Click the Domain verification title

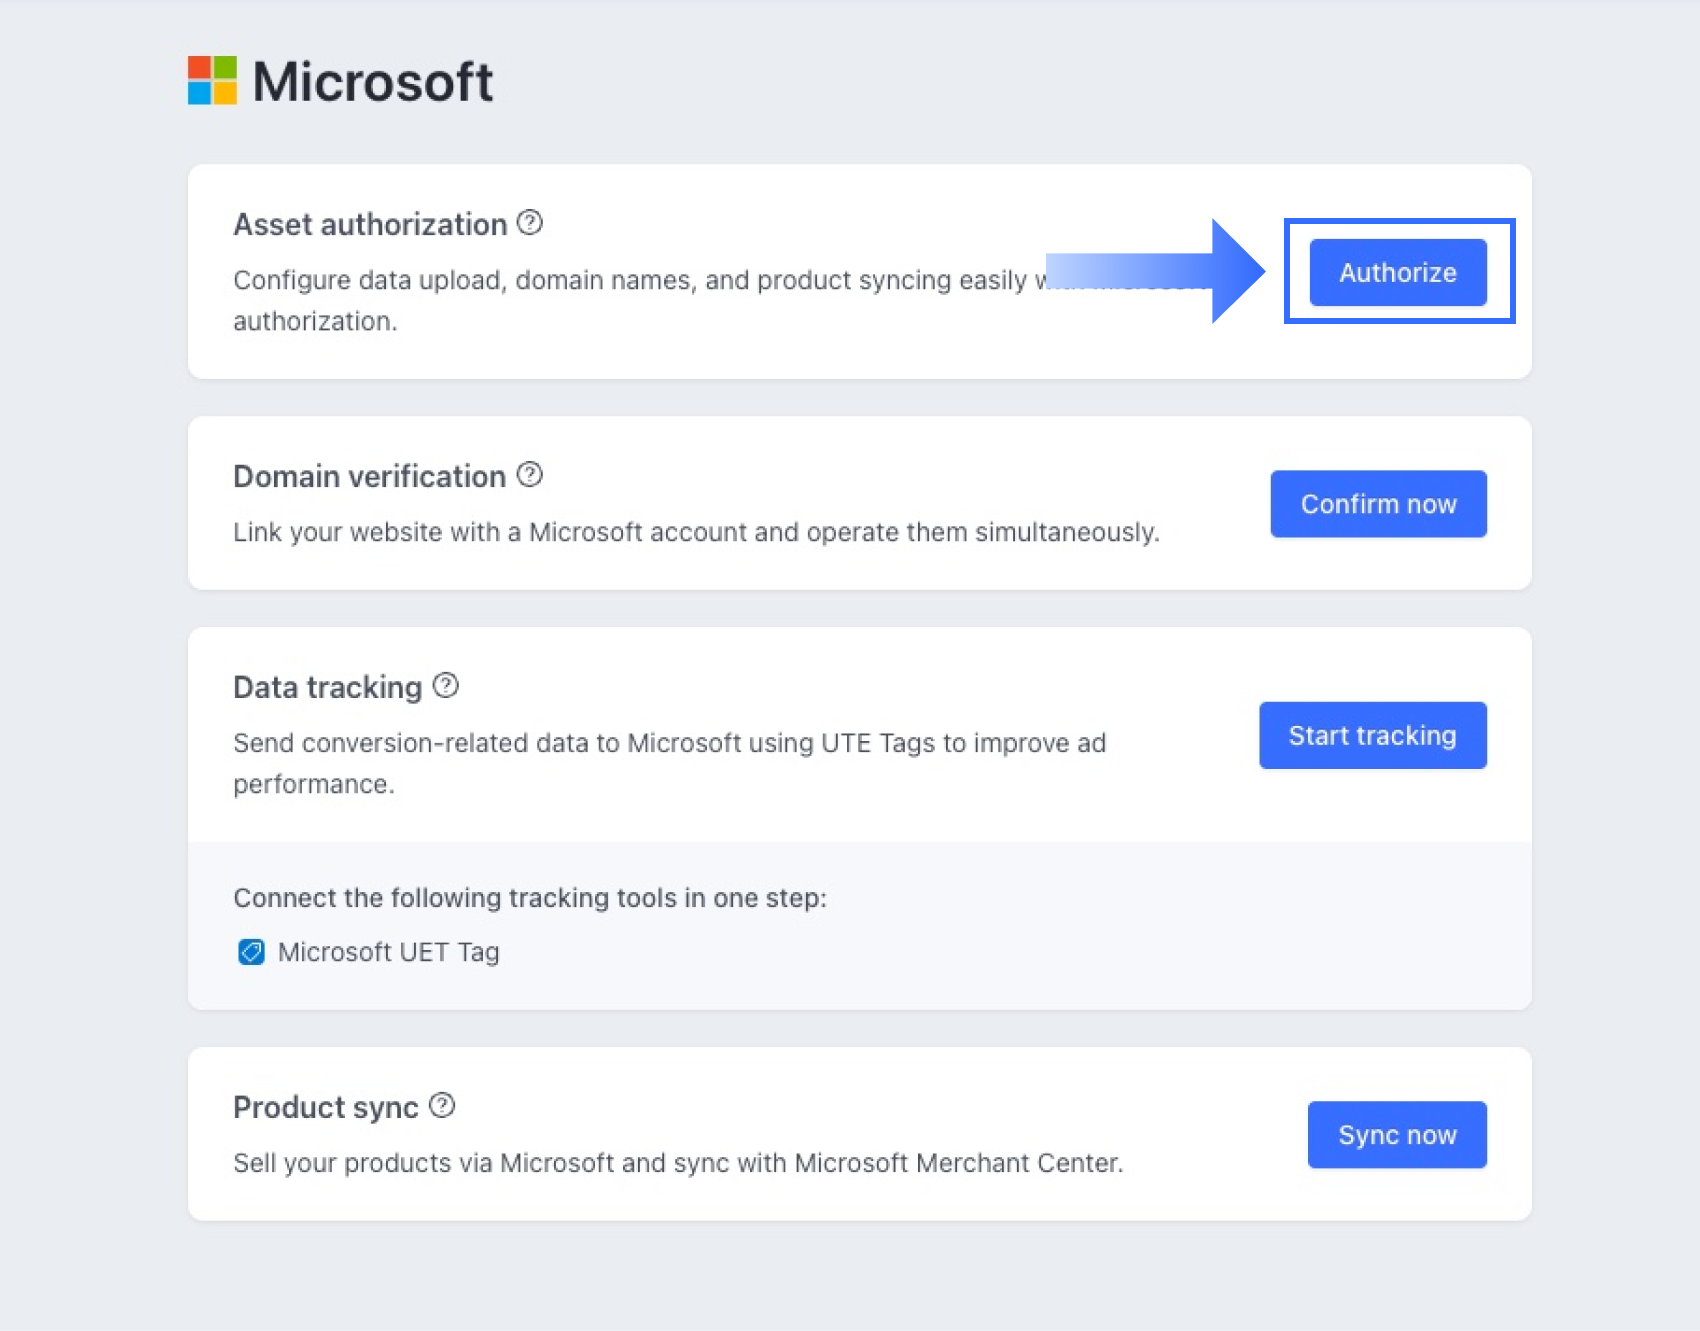pyautogui.click(x=369, y=477)
